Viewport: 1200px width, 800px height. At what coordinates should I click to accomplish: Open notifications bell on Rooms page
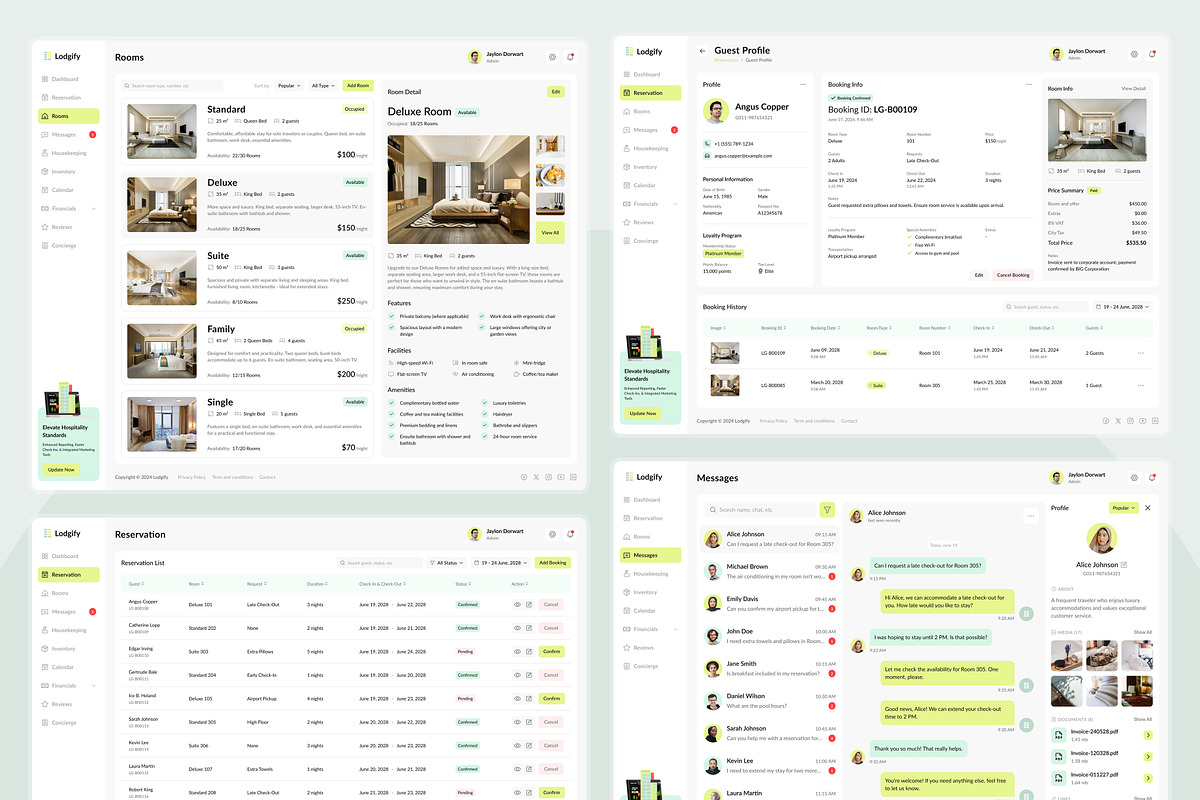coord(570,58)
